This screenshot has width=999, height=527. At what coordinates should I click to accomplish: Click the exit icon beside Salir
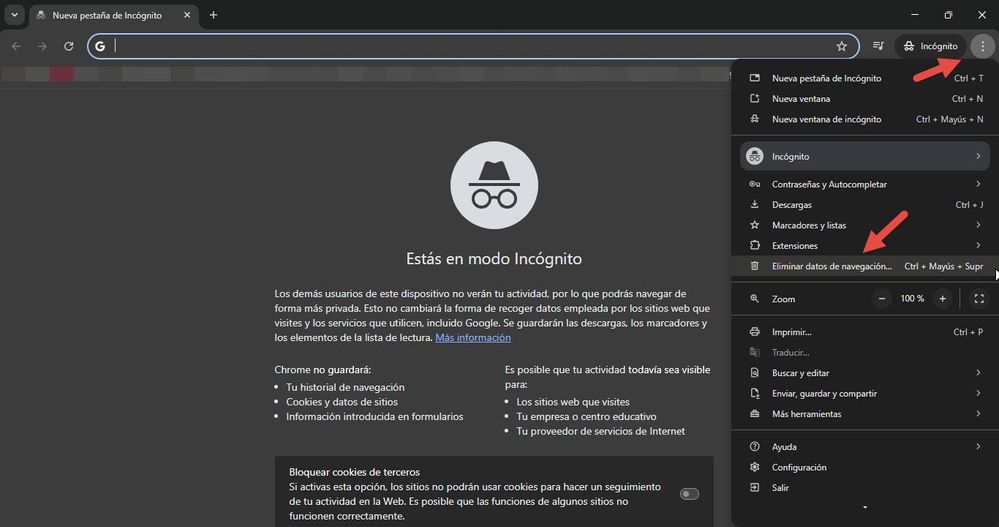(x=754, y=487)
